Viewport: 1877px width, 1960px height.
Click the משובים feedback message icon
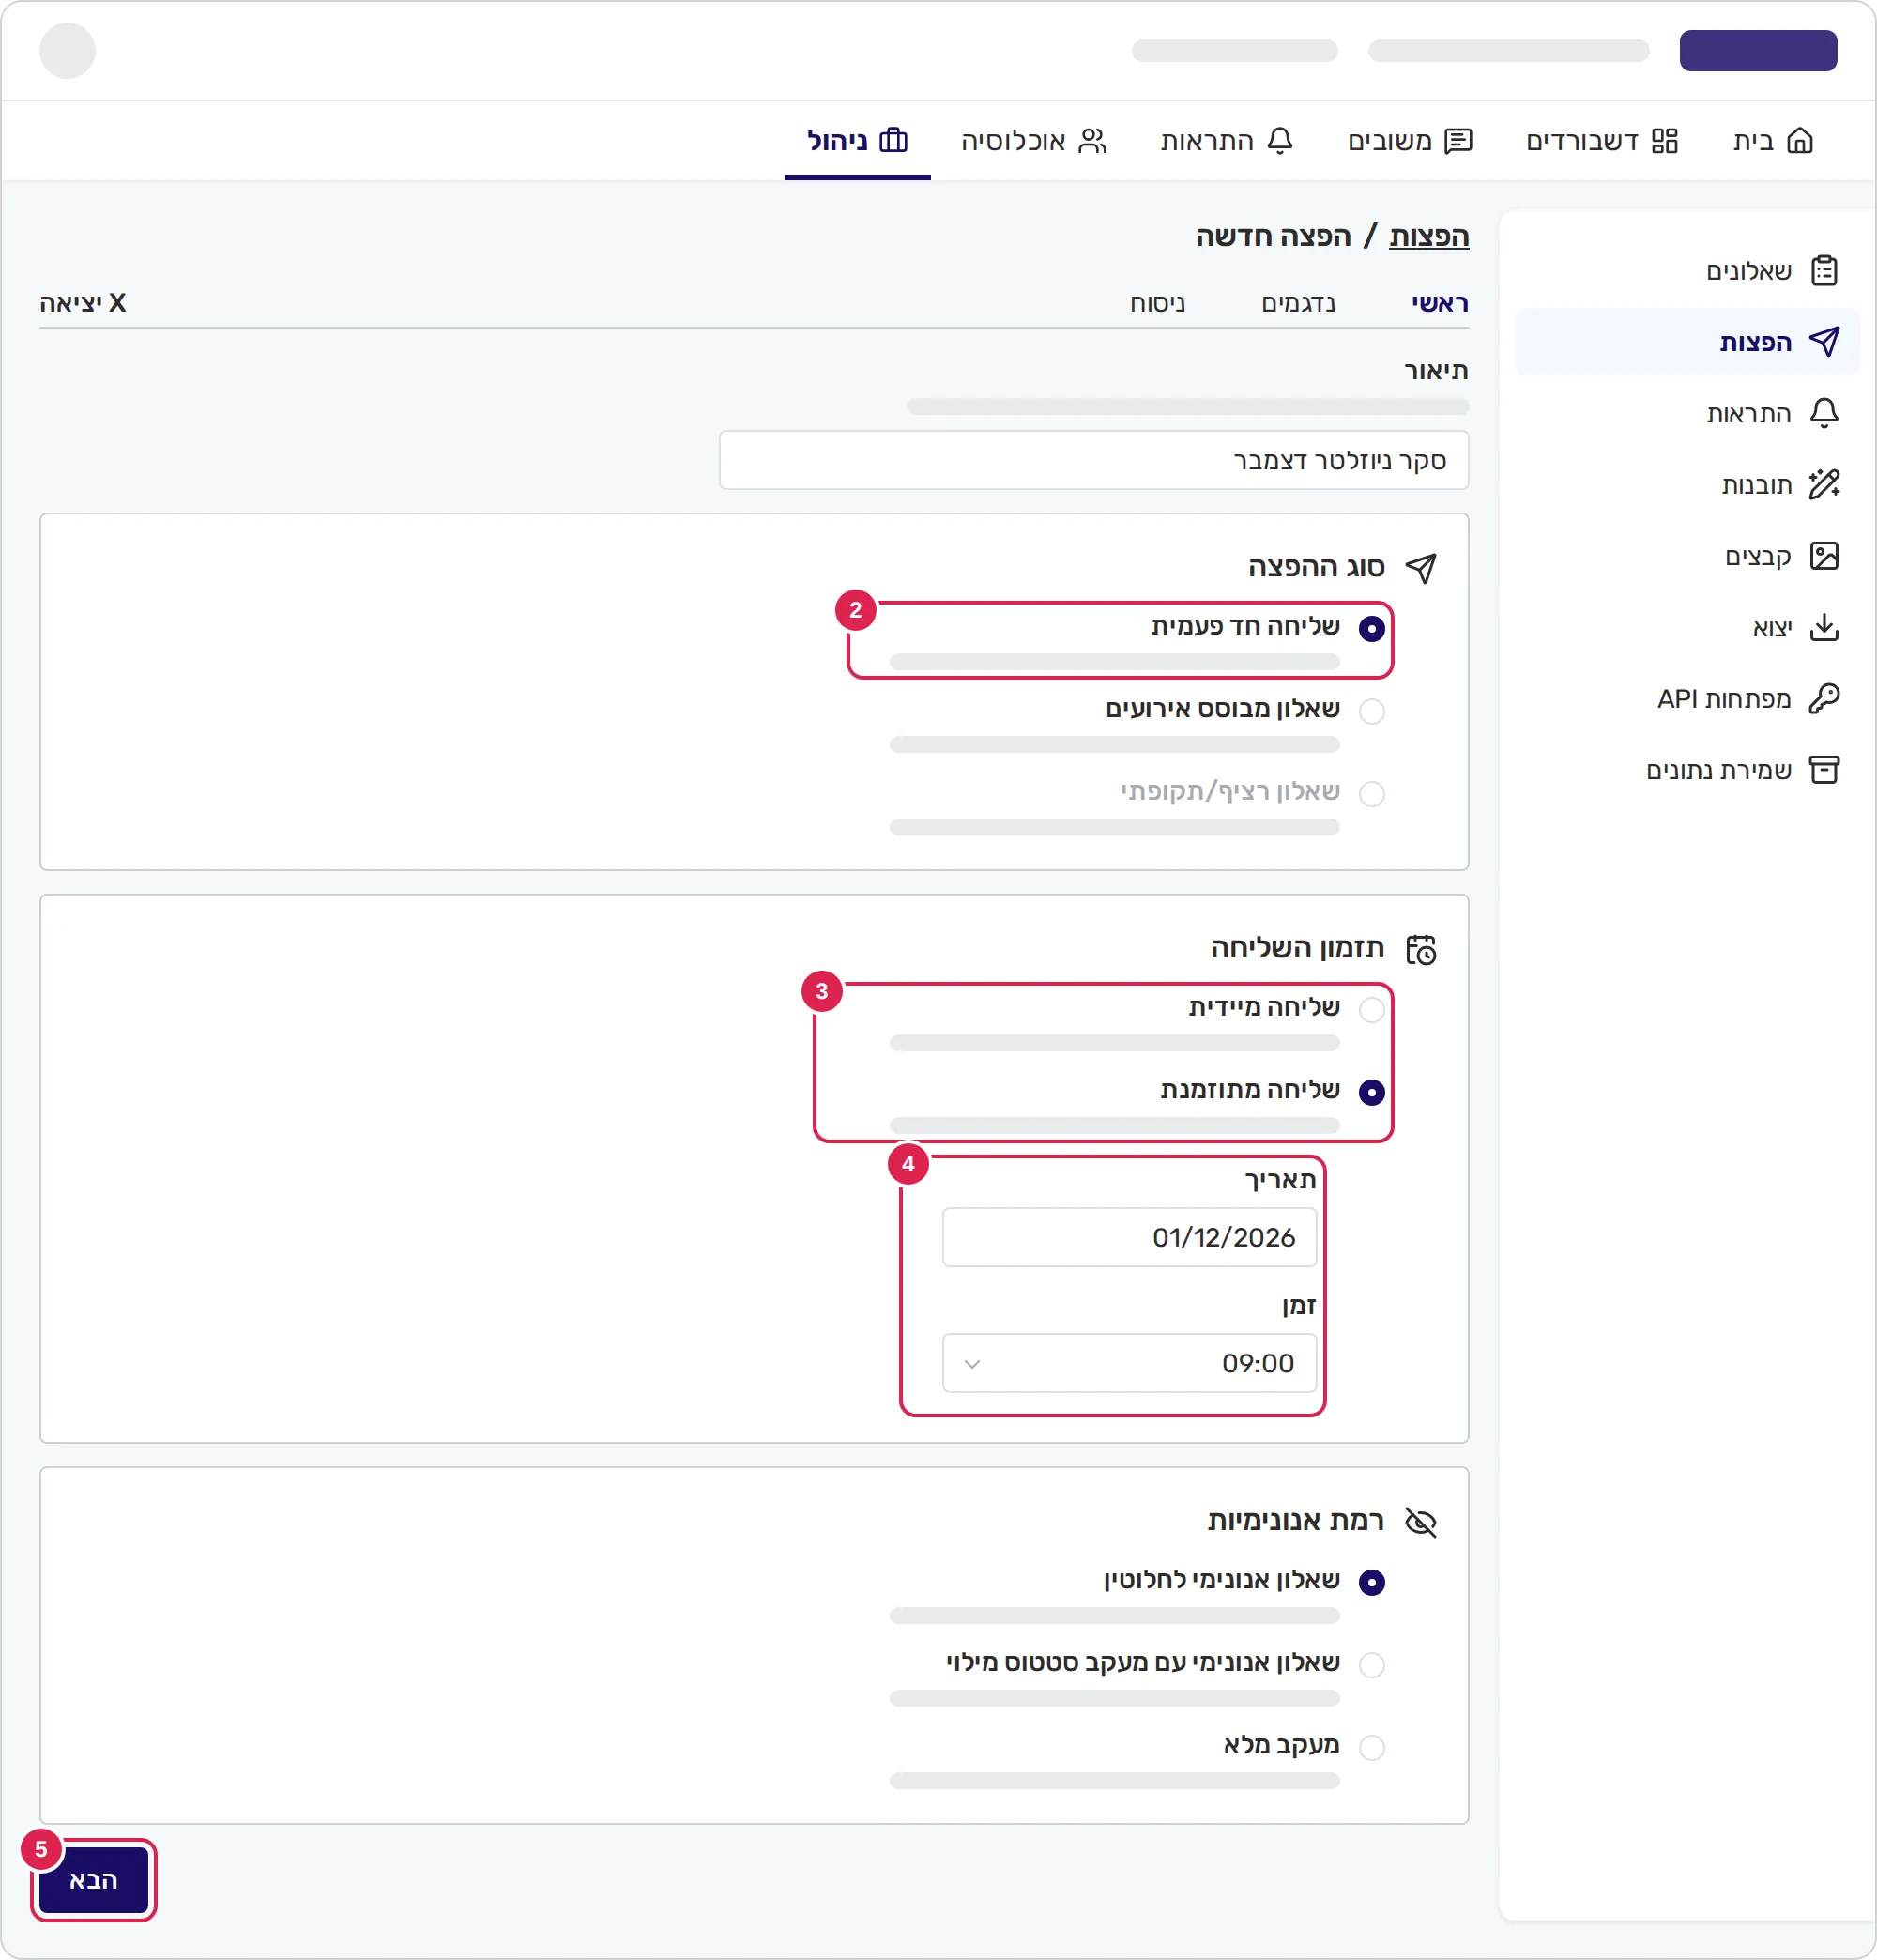coord(1459,141)
